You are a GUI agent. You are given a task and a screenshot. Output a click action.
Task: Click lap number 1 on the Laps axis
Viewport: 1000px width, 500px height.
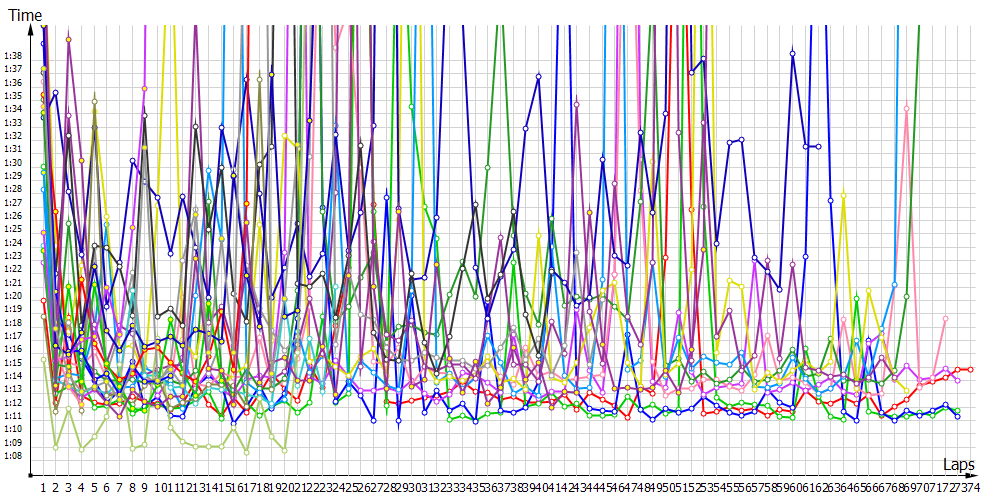(x=43, y=487)
